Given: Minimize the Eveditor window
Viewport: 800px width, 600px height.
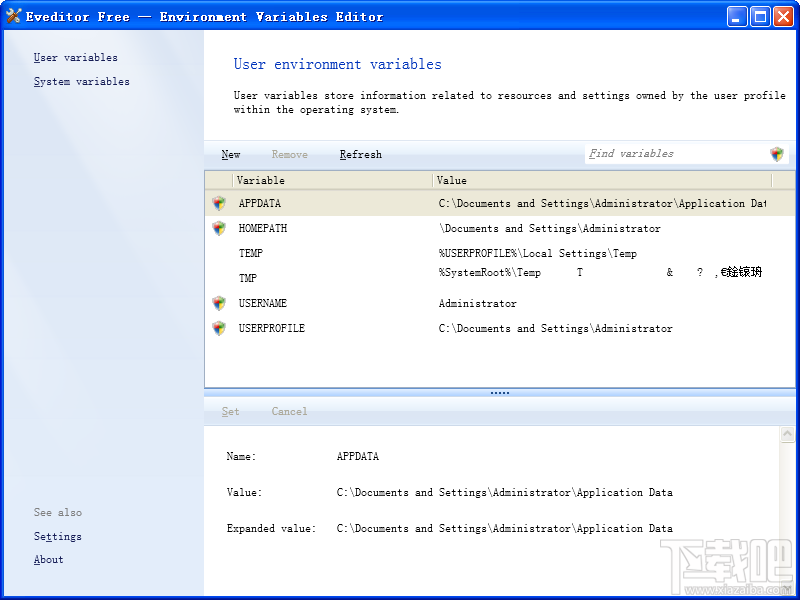Looking at the screenshot, I should coord(736,17).
